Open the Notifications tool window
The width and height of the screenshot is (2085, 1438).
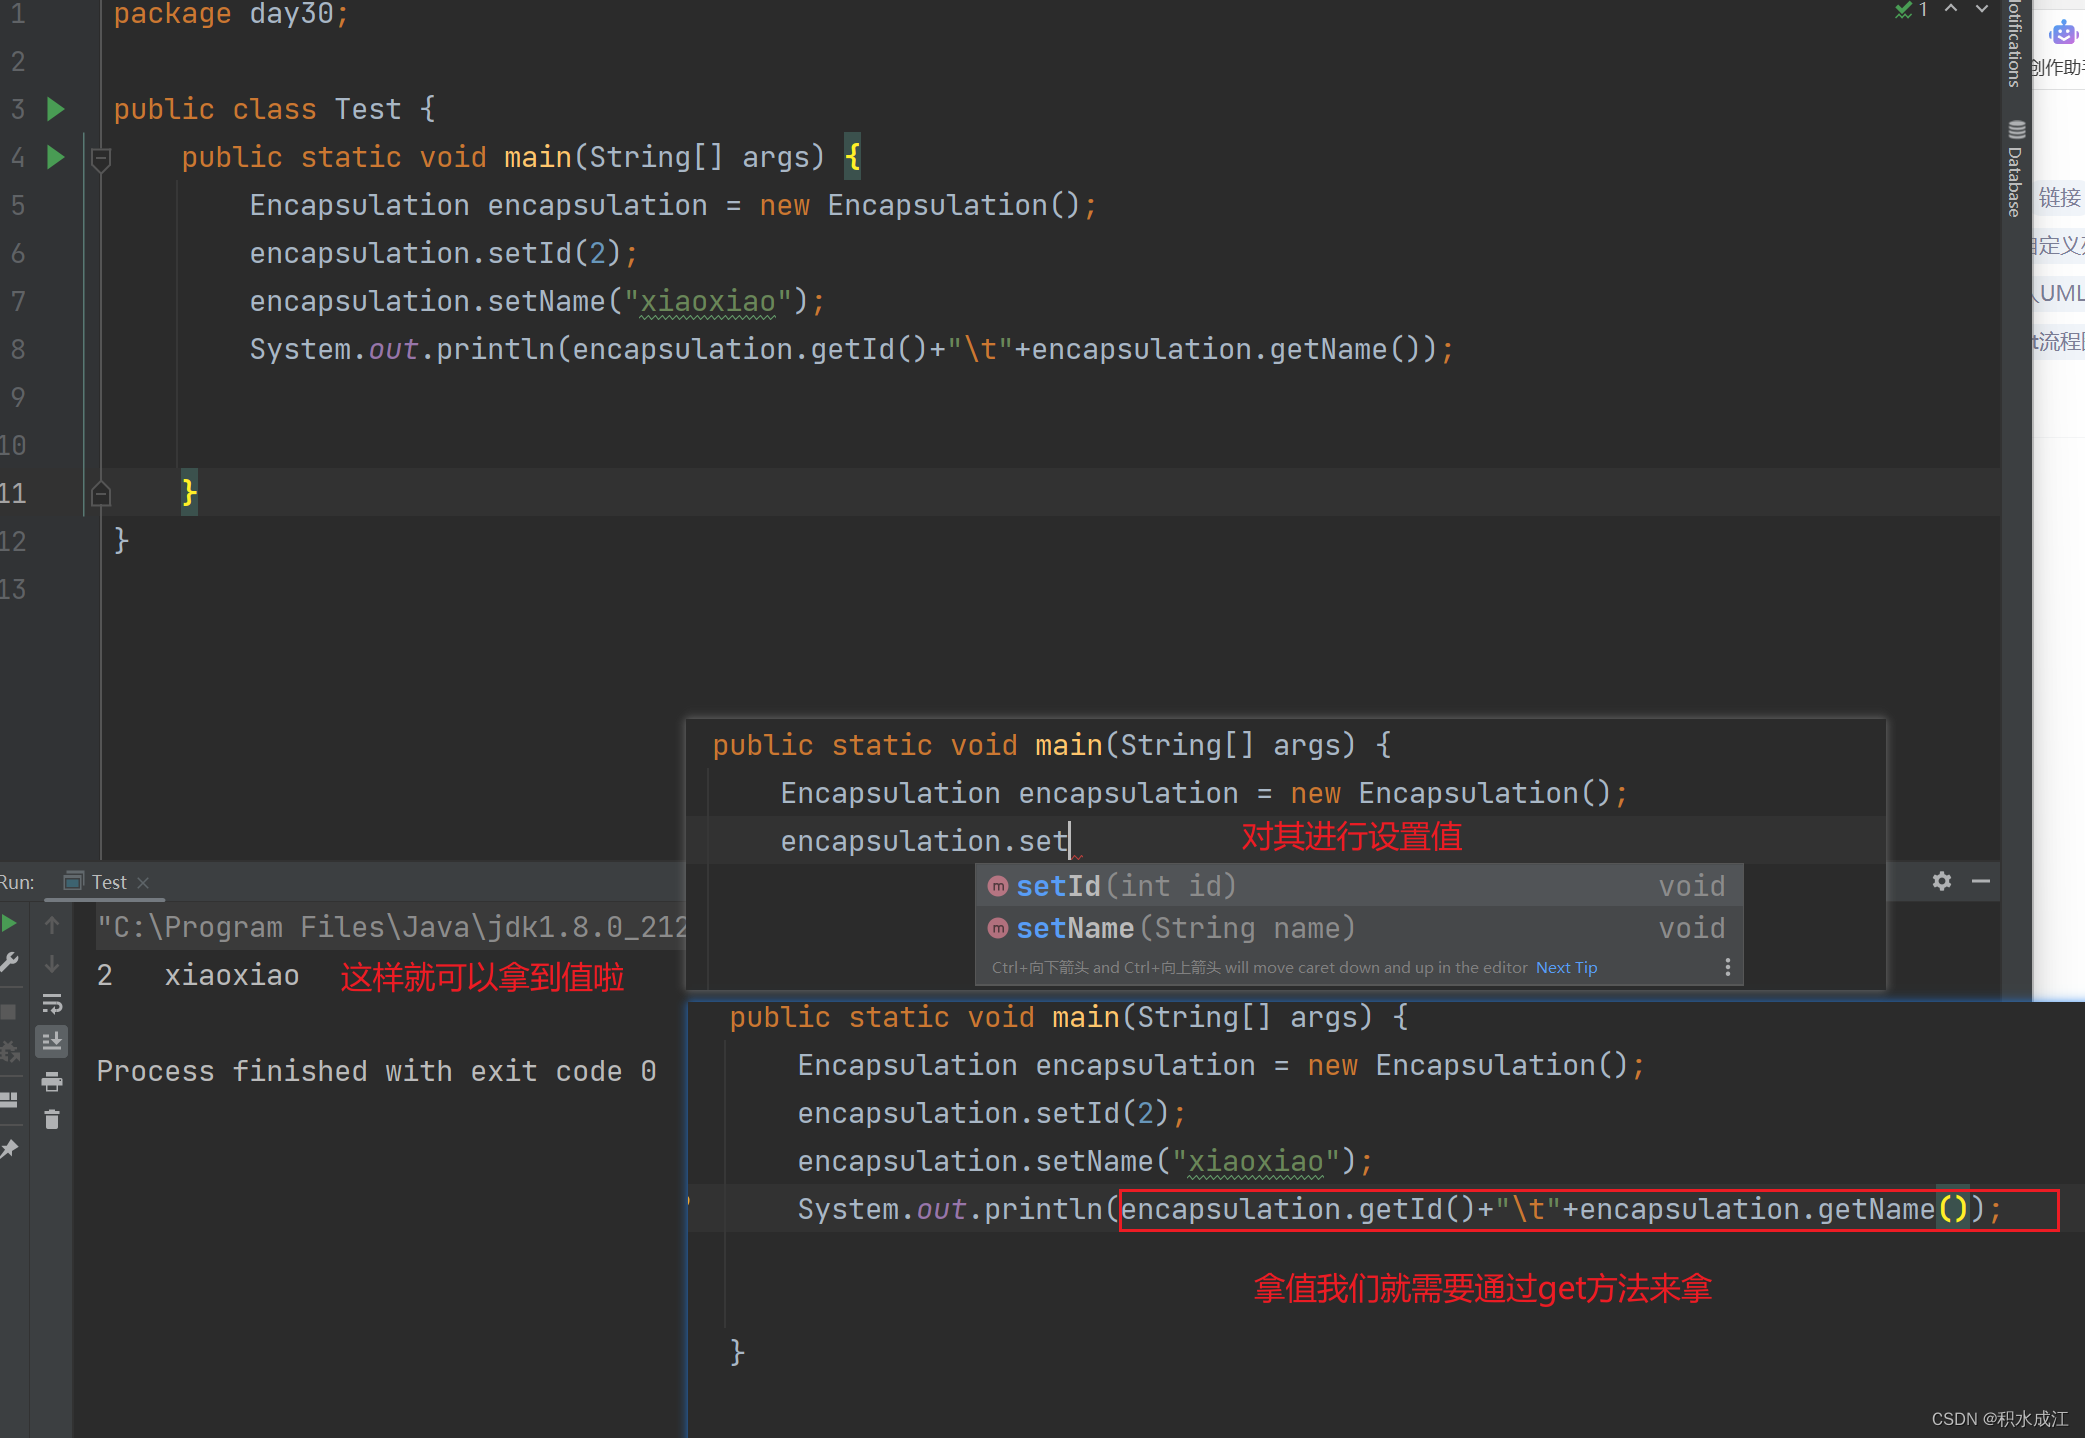2015,43
